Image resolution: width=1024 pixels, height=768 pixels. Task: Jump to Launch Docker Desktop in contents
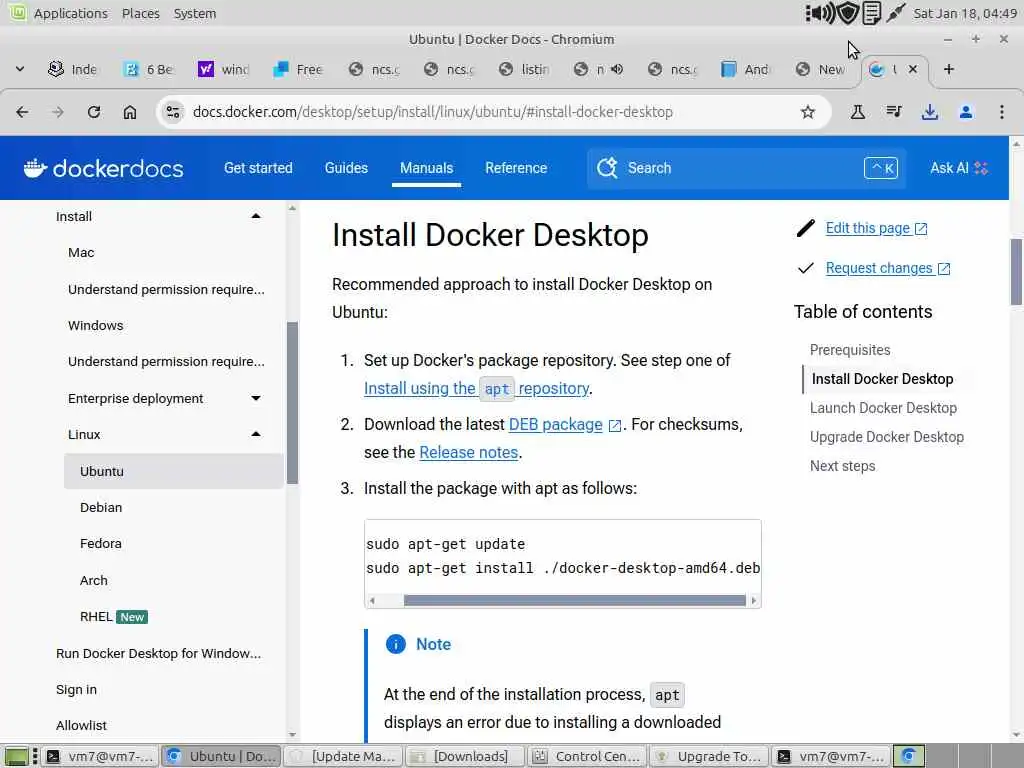(883, 408)
